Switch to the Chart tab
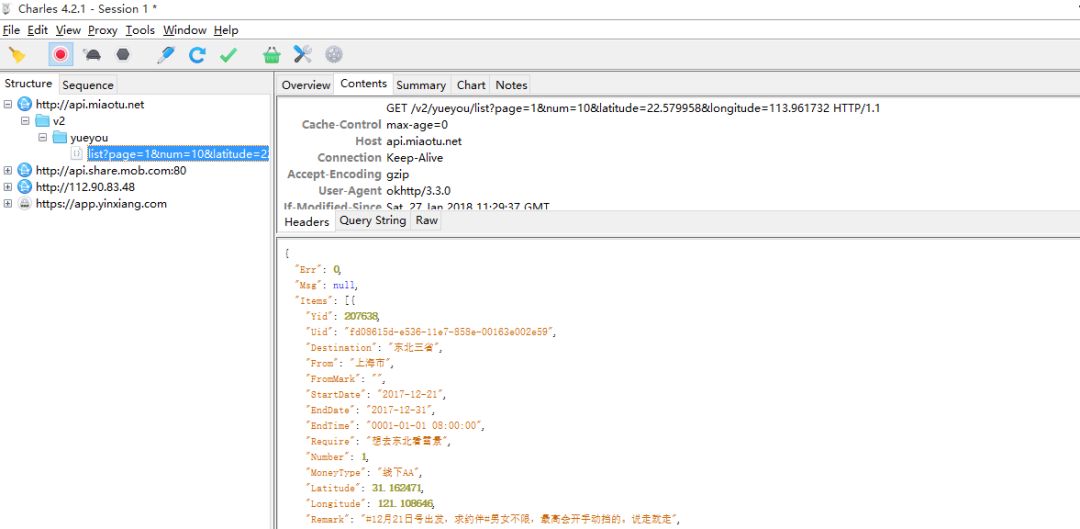Image resolution: width=1080 pixels, height=529 pixels. point(471,85)
